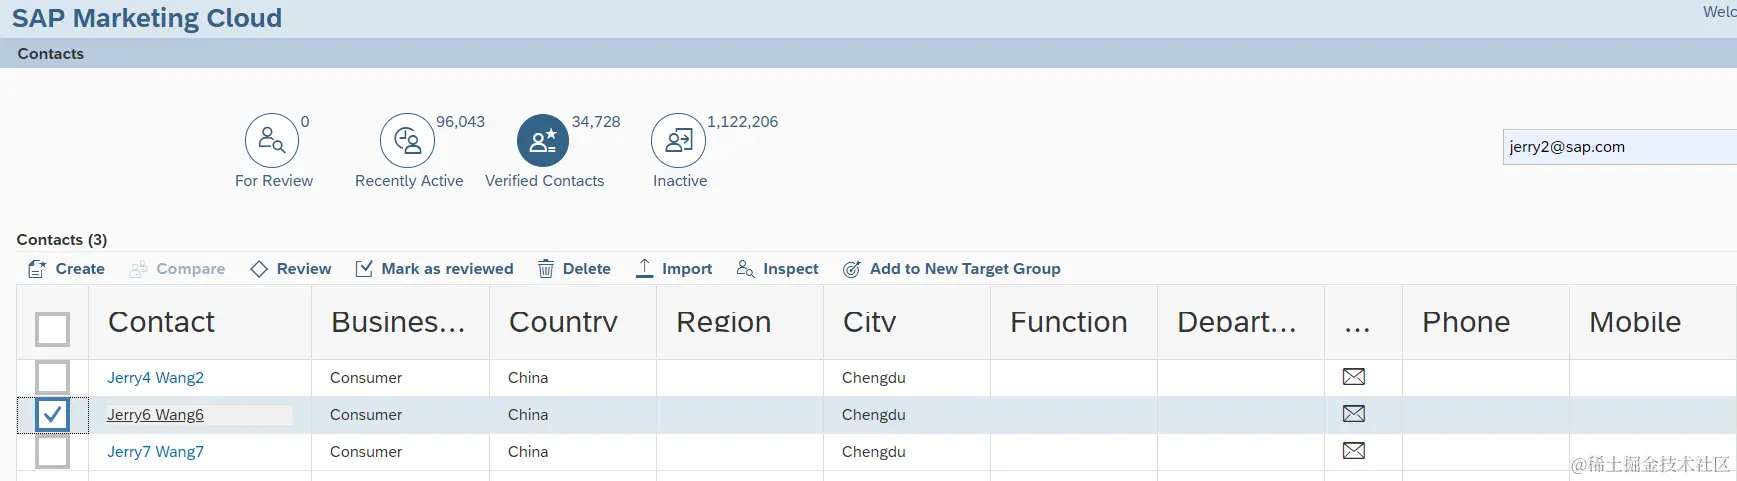Viewport: 1737px width, 481px height.
Task: Click the 34,728 Verified Contacts count
Action: [596, 122]
